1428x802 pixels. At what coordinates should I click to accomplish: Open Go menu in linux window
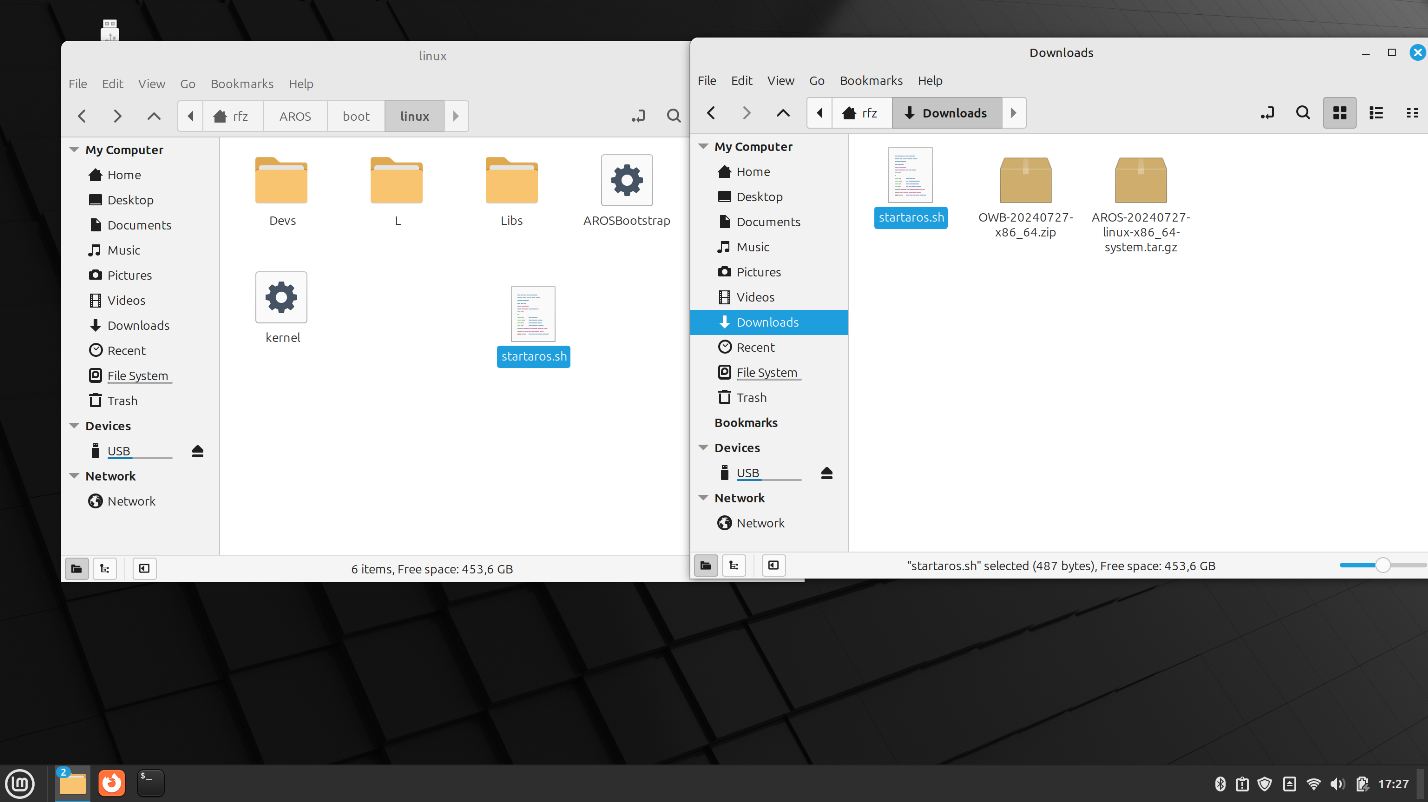[188, 84]
